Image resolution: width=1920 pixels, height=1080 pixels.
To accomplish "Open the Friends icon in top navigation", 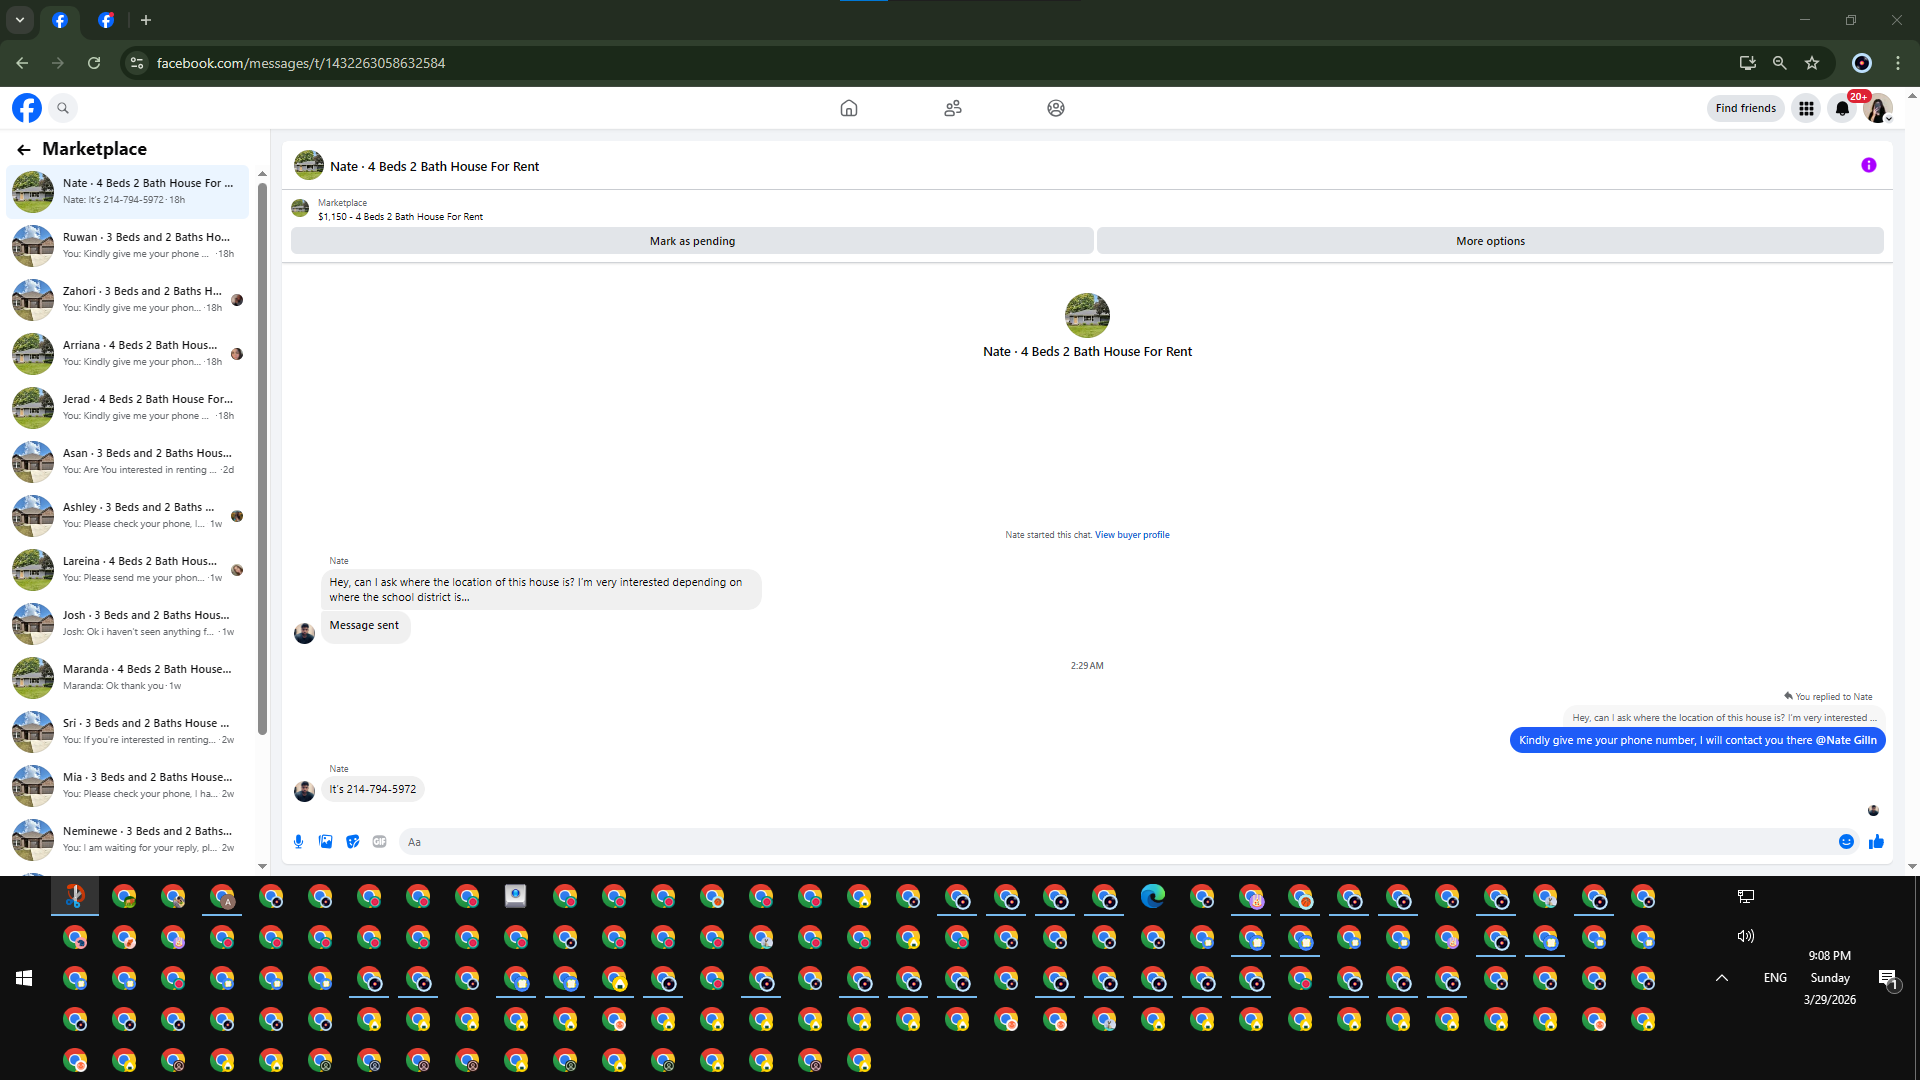I will (953, 108).
